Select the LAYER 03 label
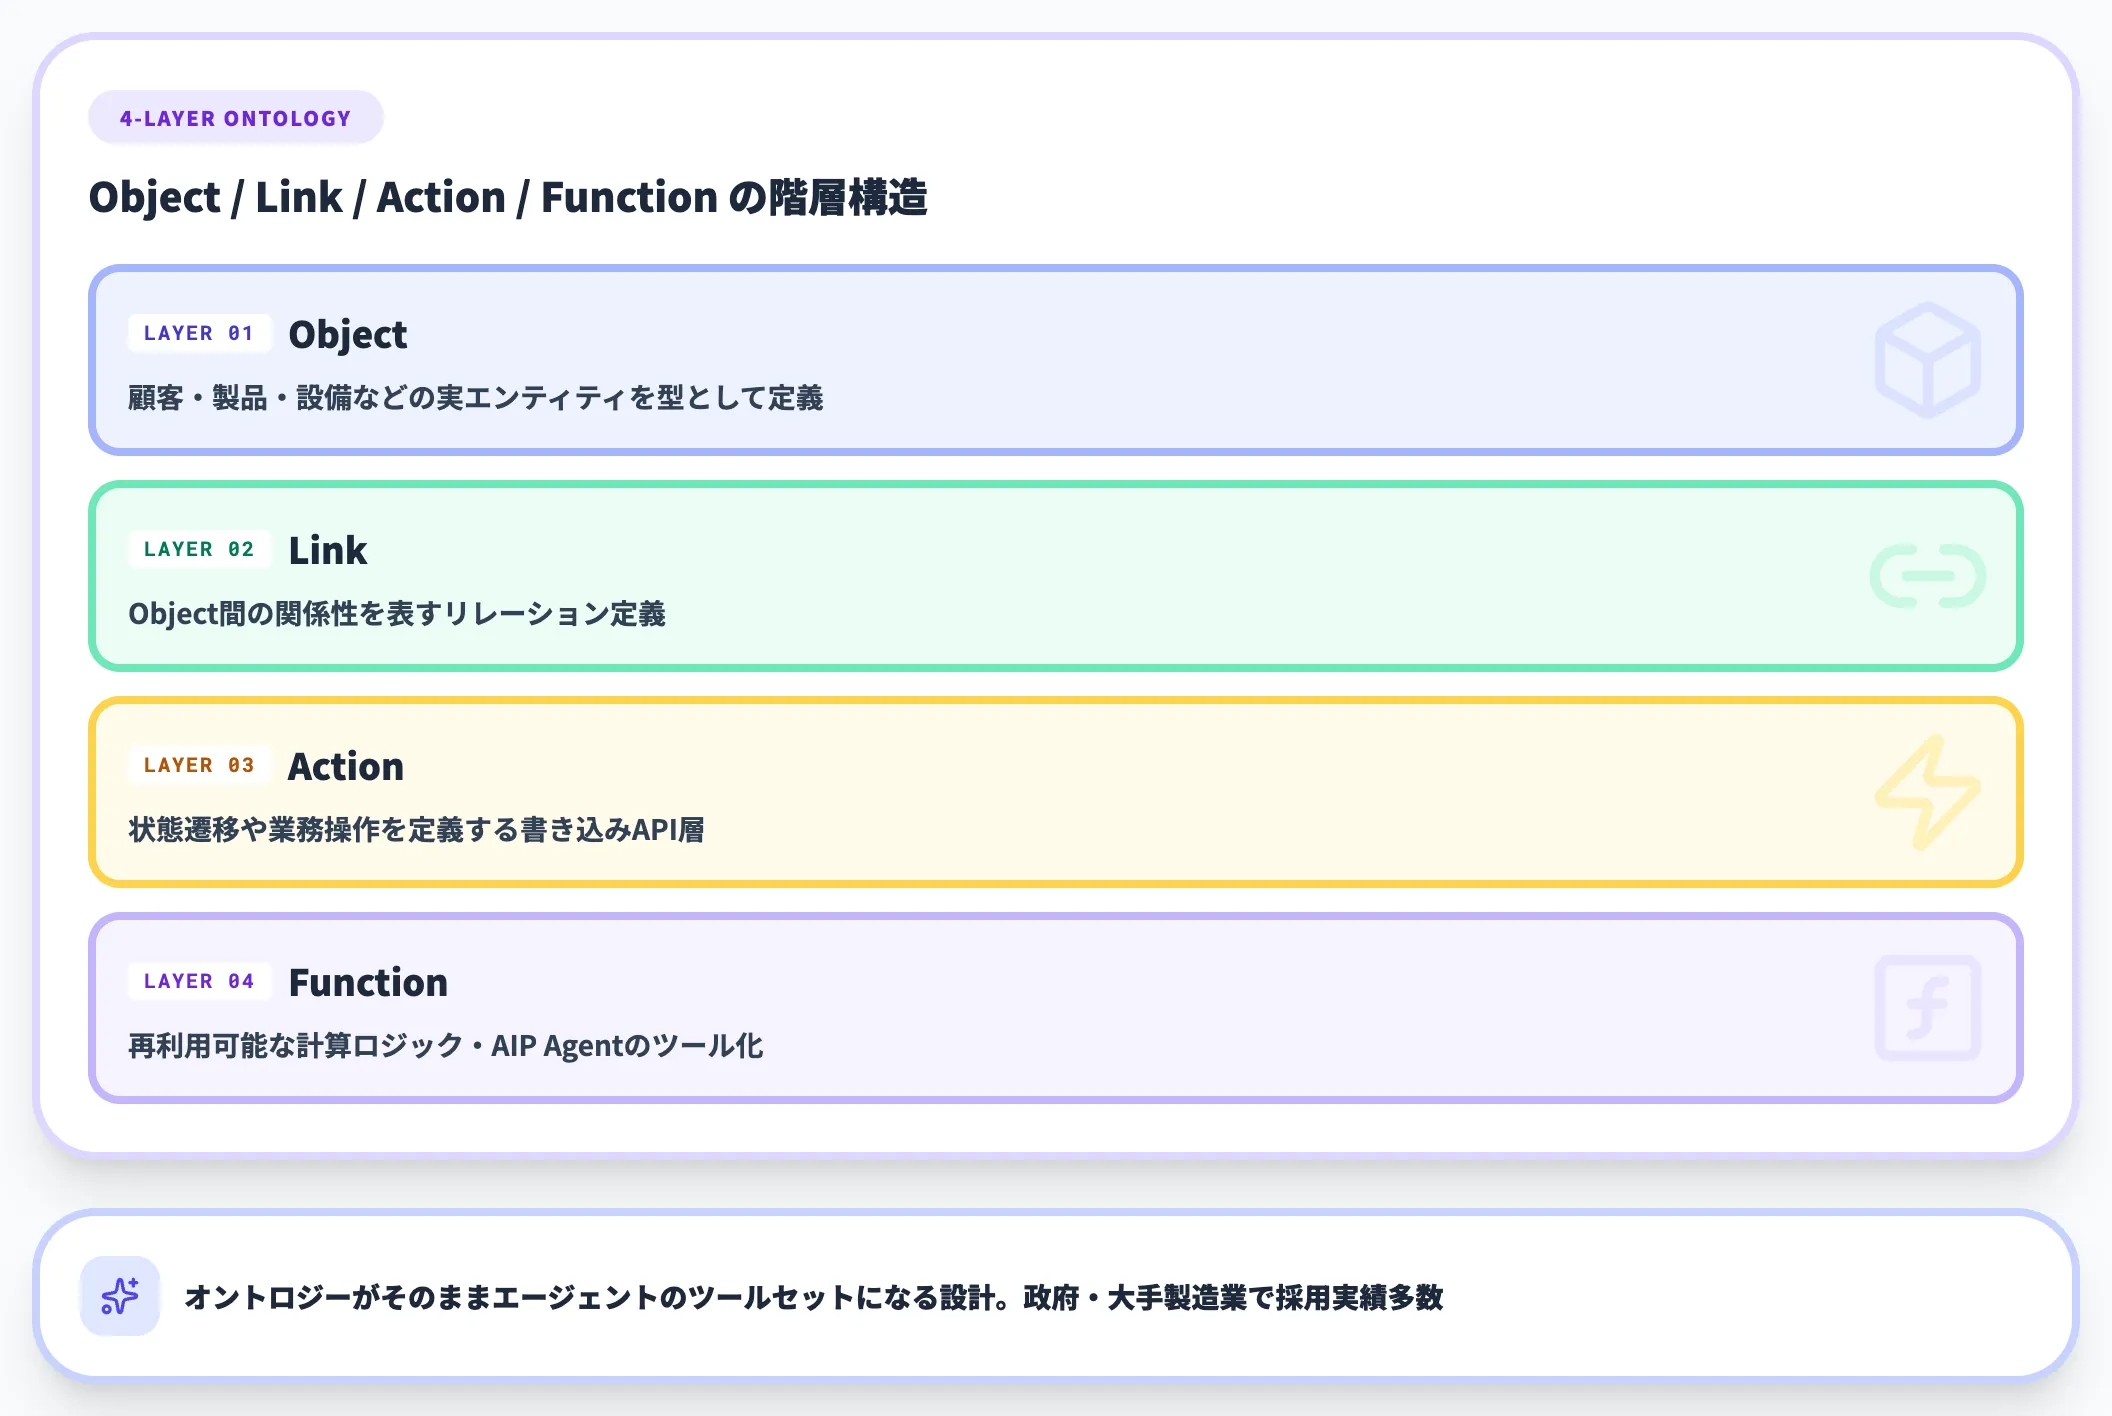 tap(199, 766)
